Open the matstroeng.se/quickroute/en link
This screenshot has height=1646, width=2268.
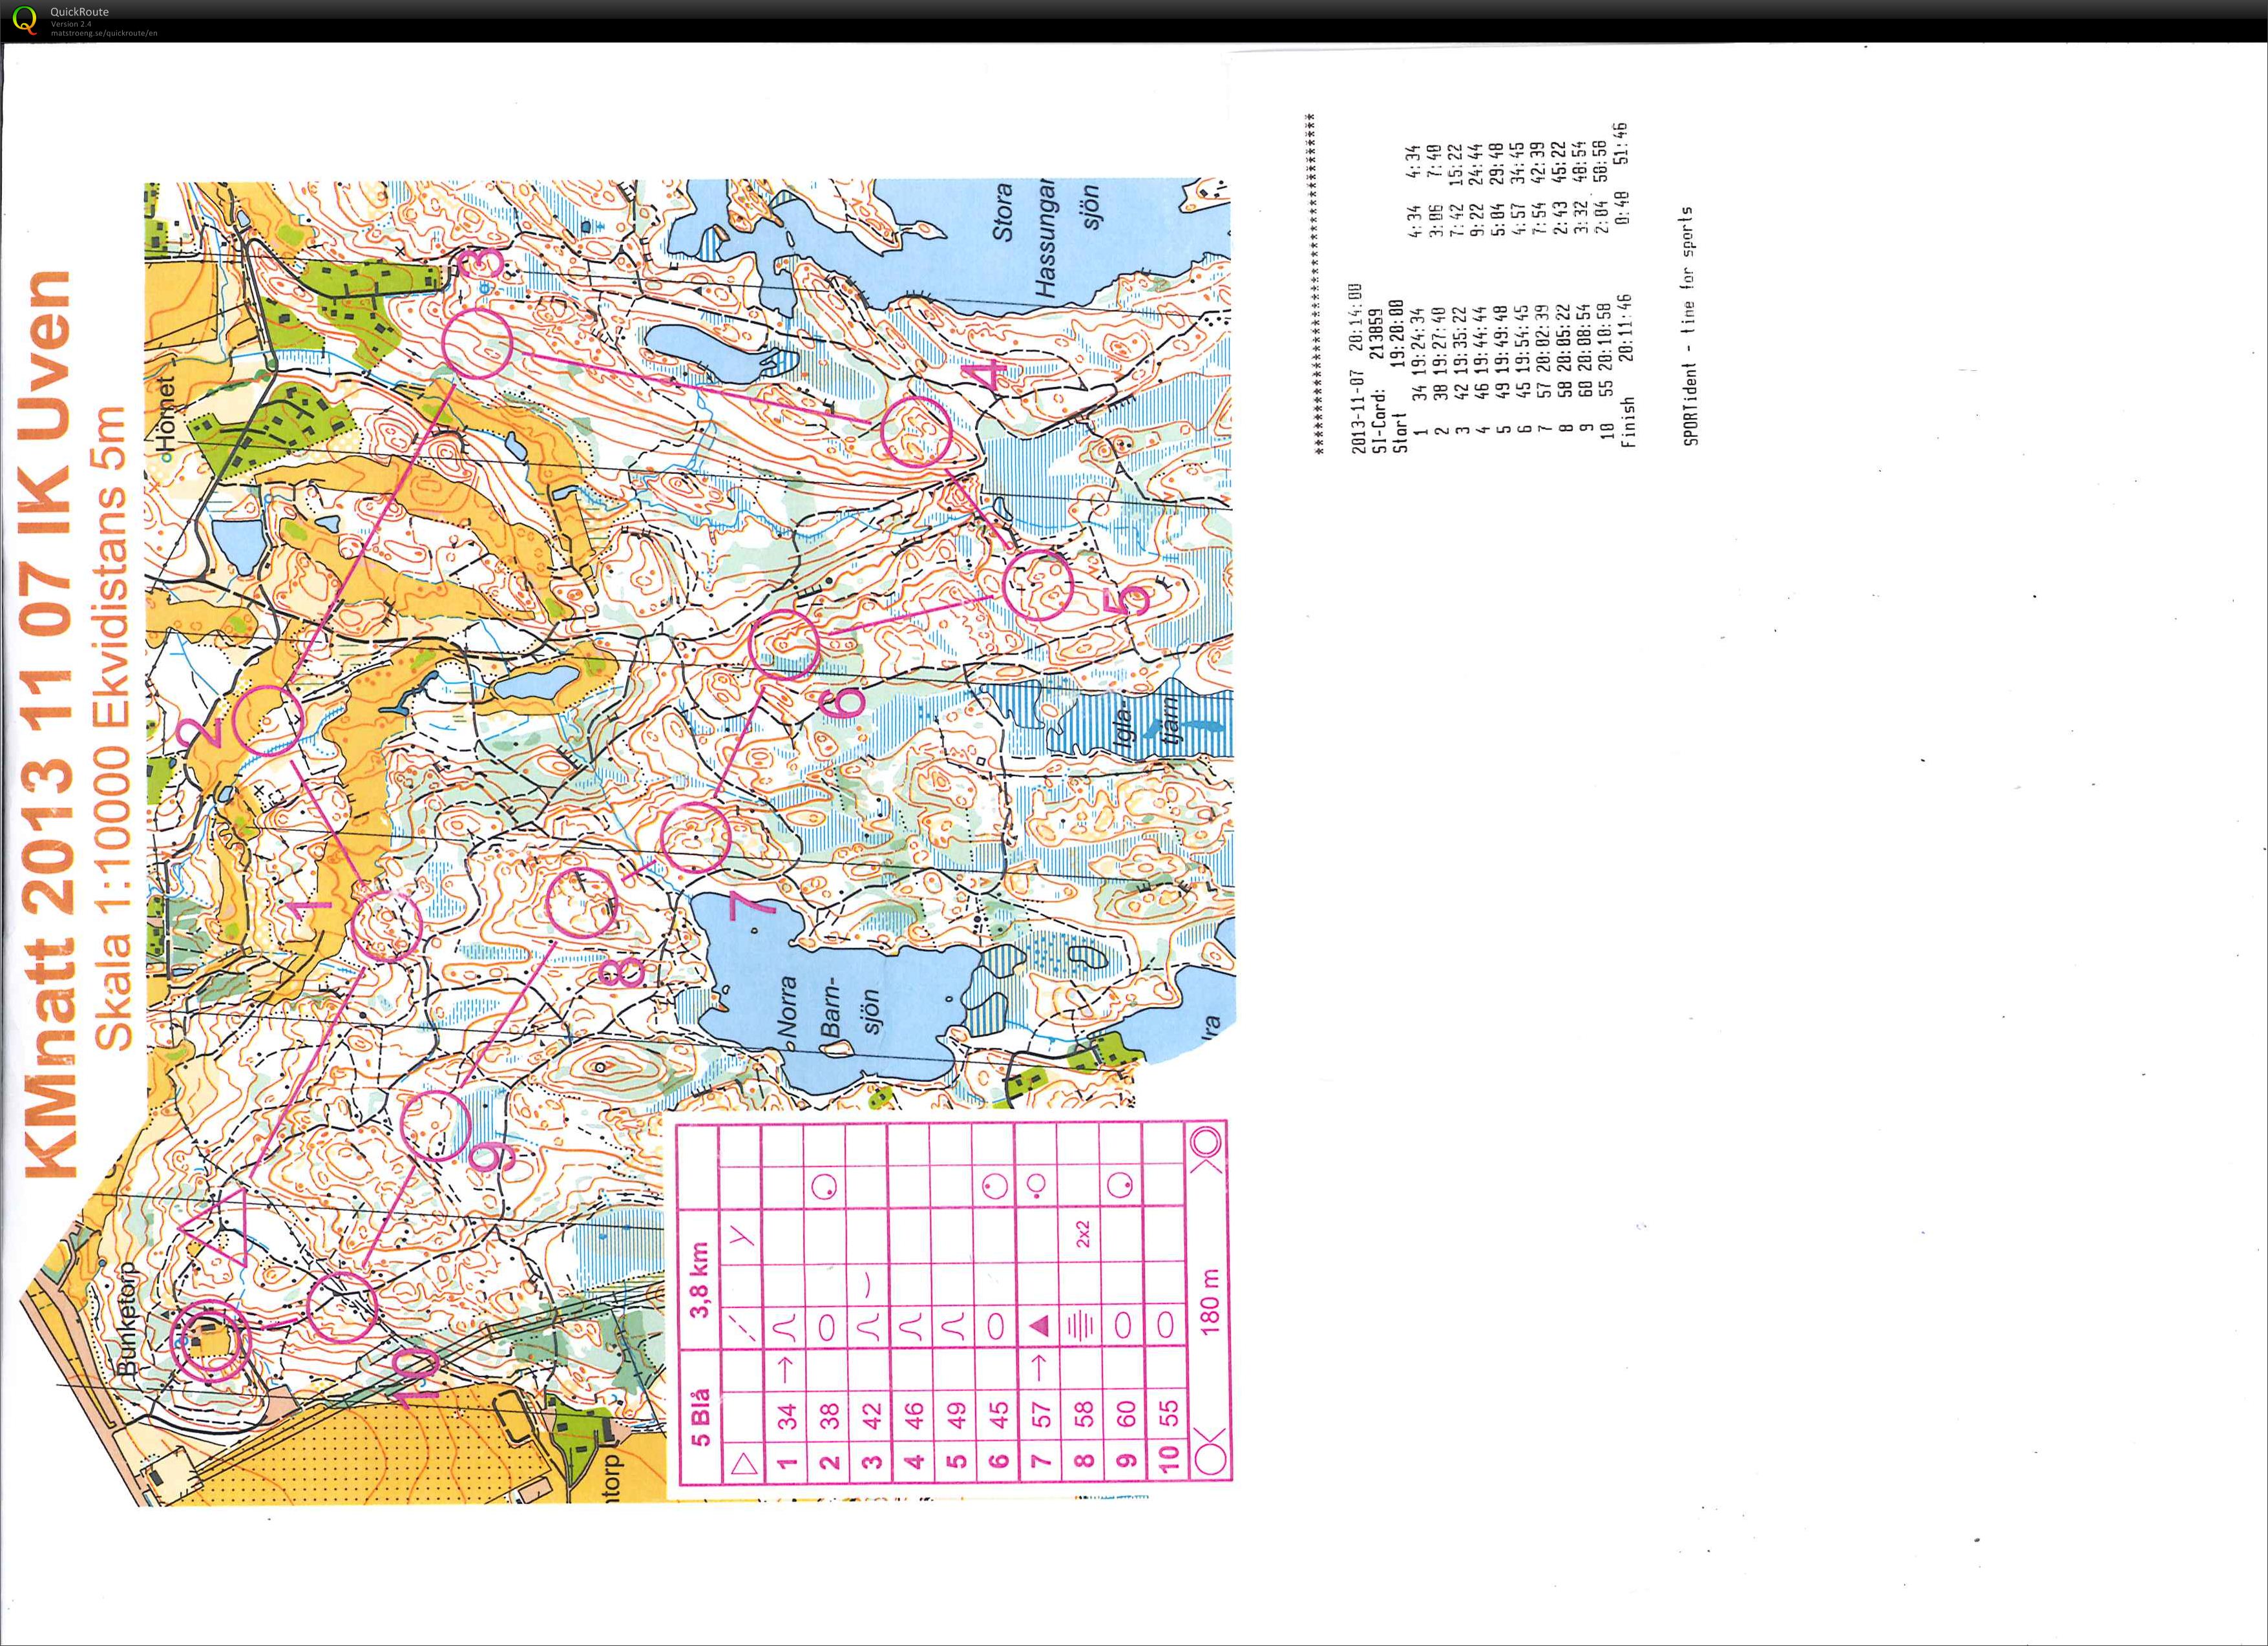click(x=104, y=33)
